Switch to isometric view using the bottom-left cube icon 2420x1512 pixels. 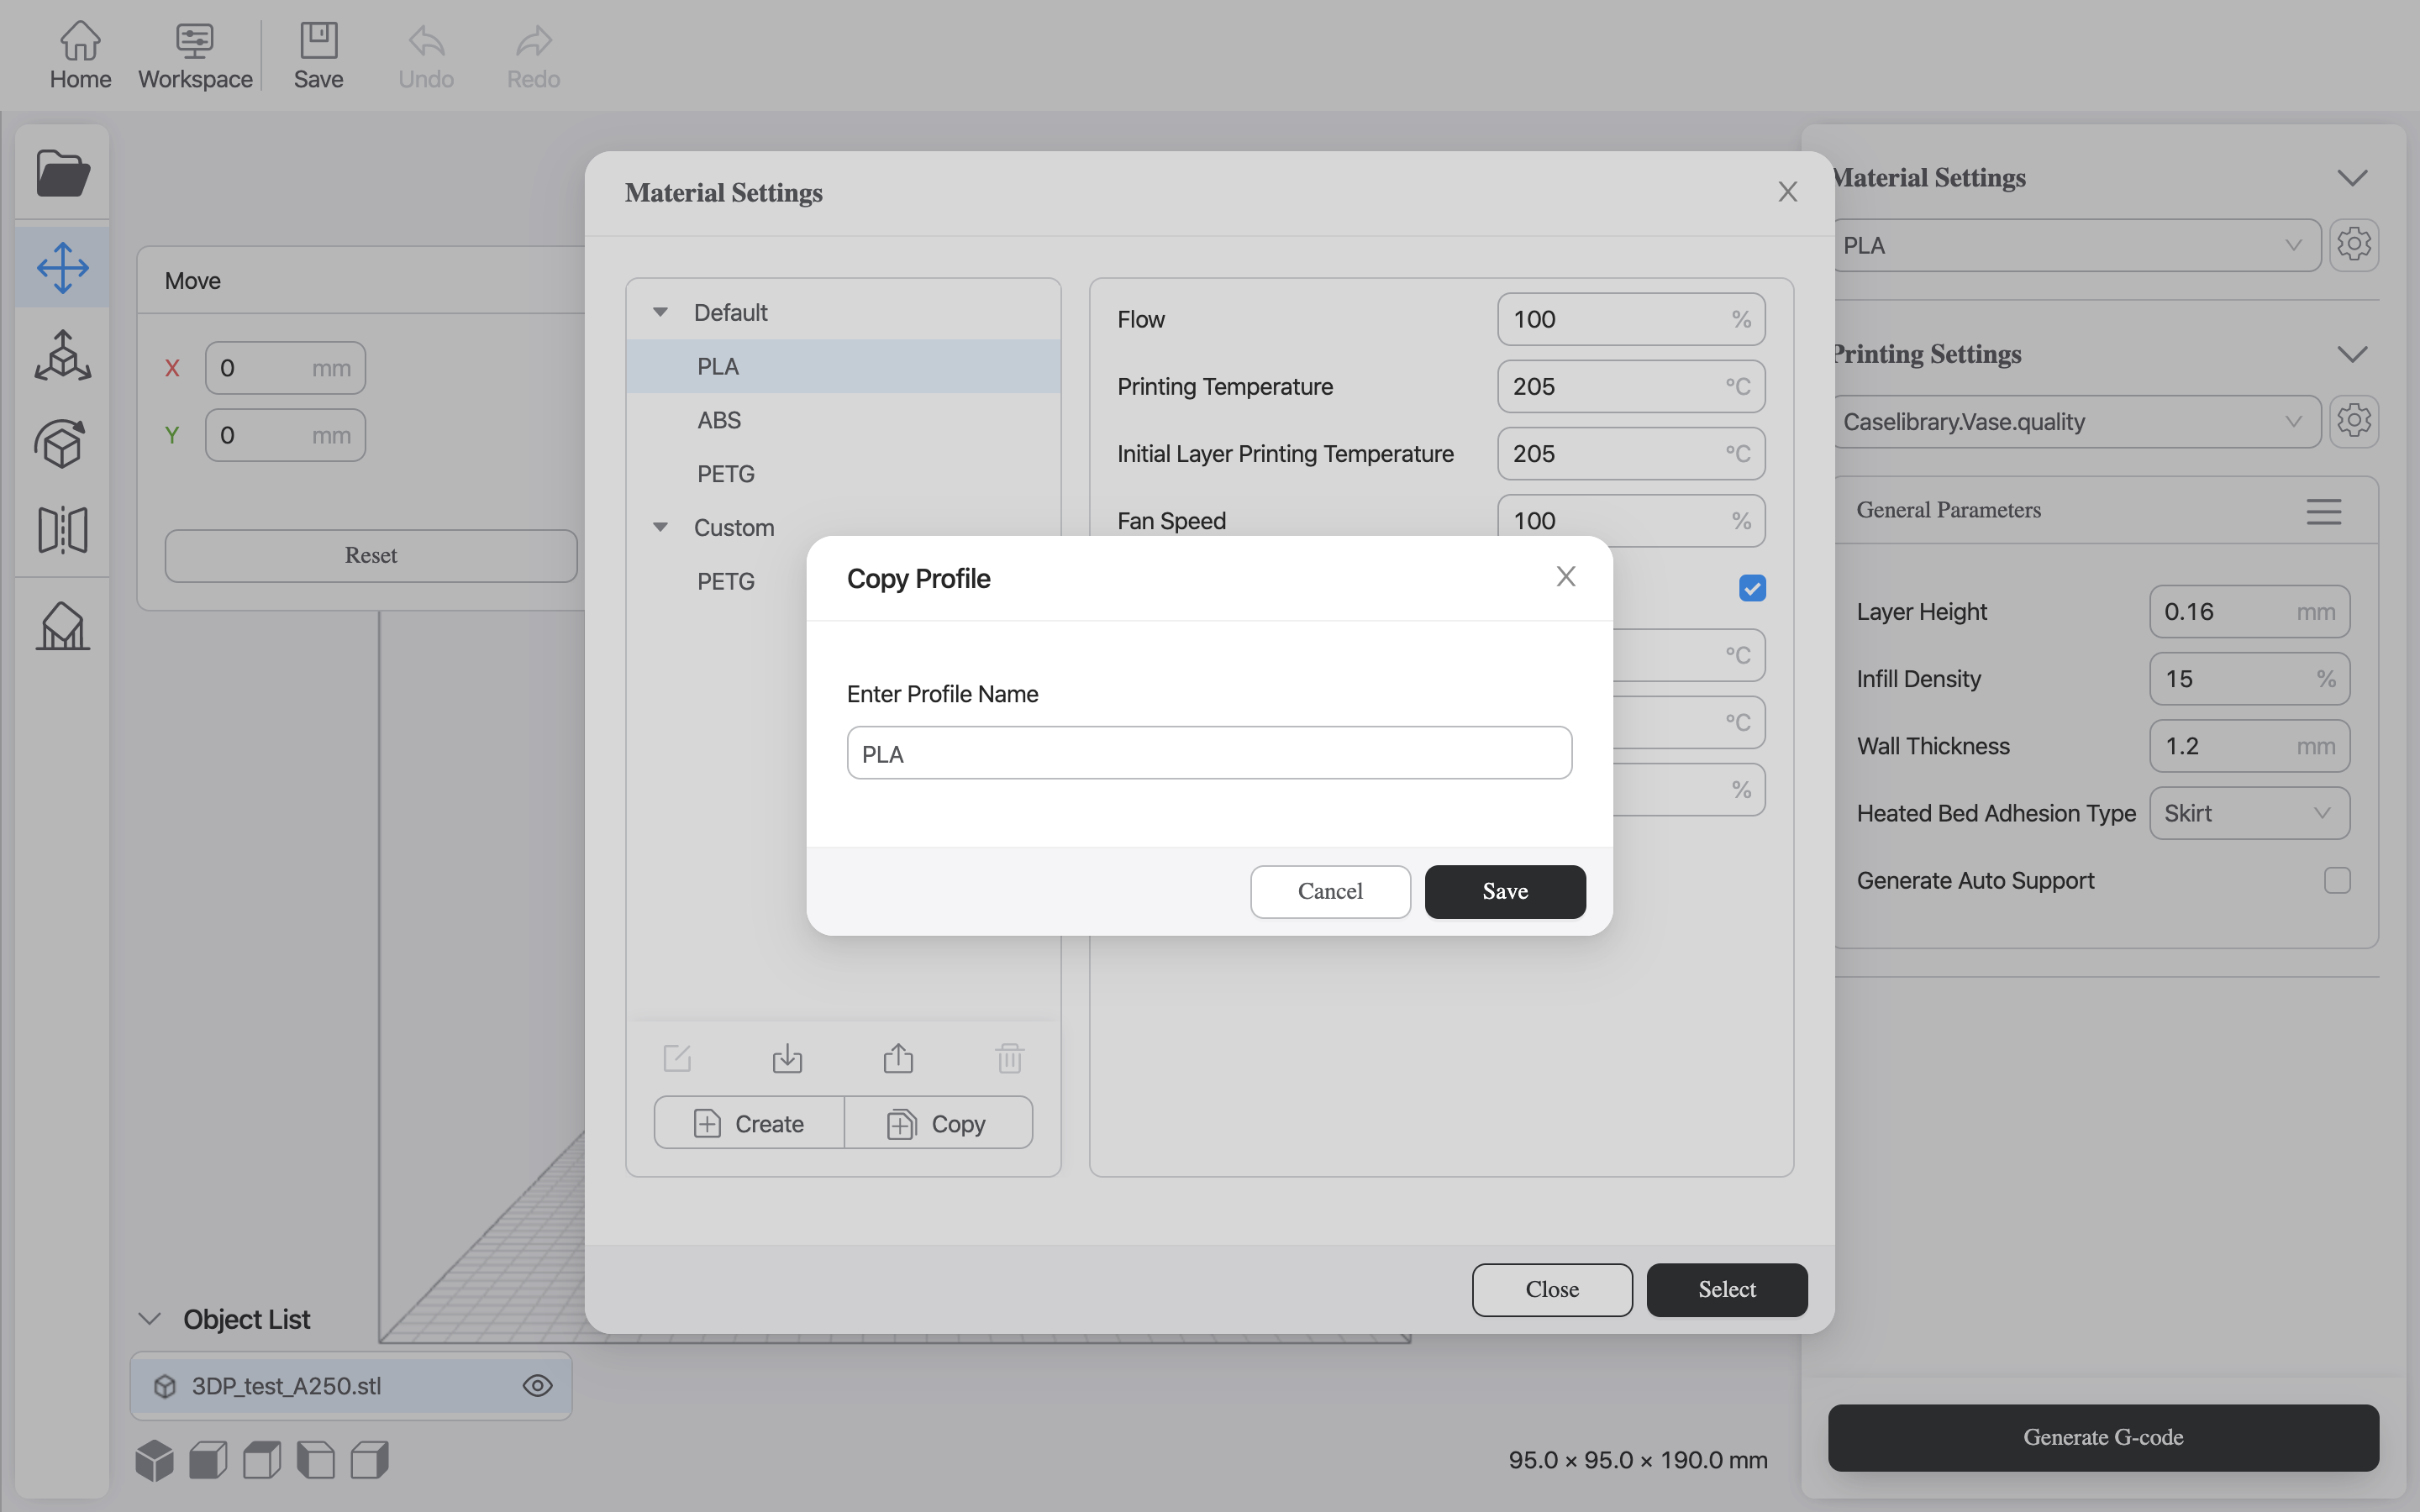point(153,1459)
